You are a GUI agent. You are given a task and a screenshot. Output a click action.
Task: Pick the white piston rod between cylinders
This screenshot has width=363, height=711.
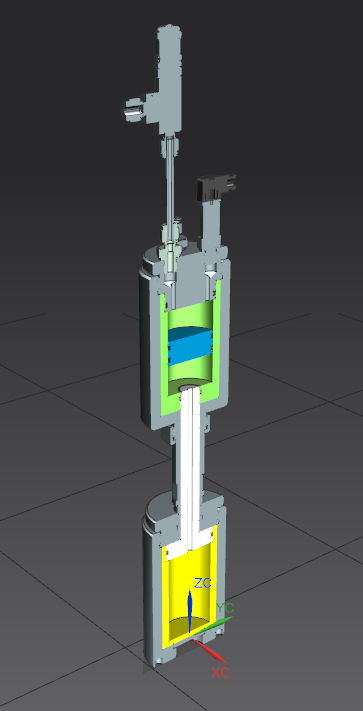click(191, 467)
